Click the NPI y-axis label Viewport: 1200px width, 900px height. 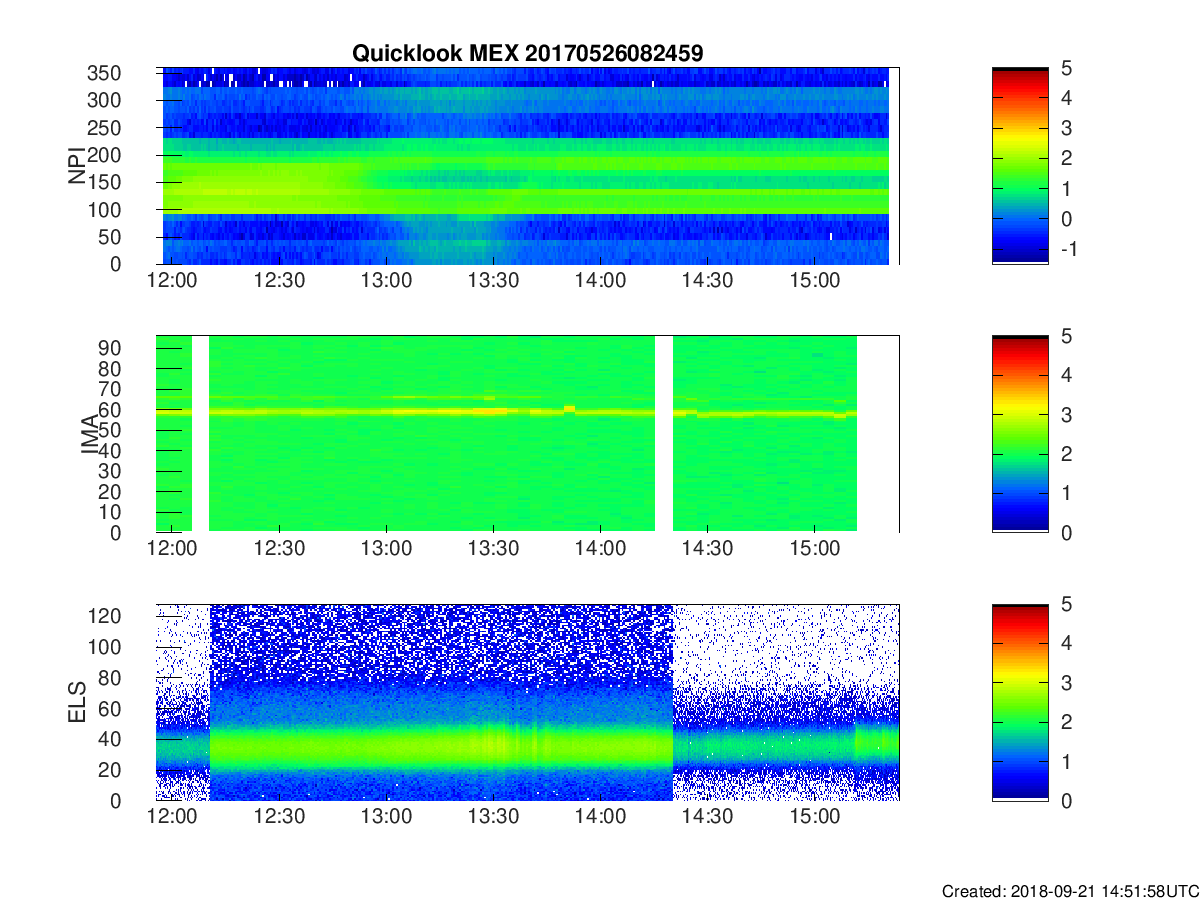point(77,166)
